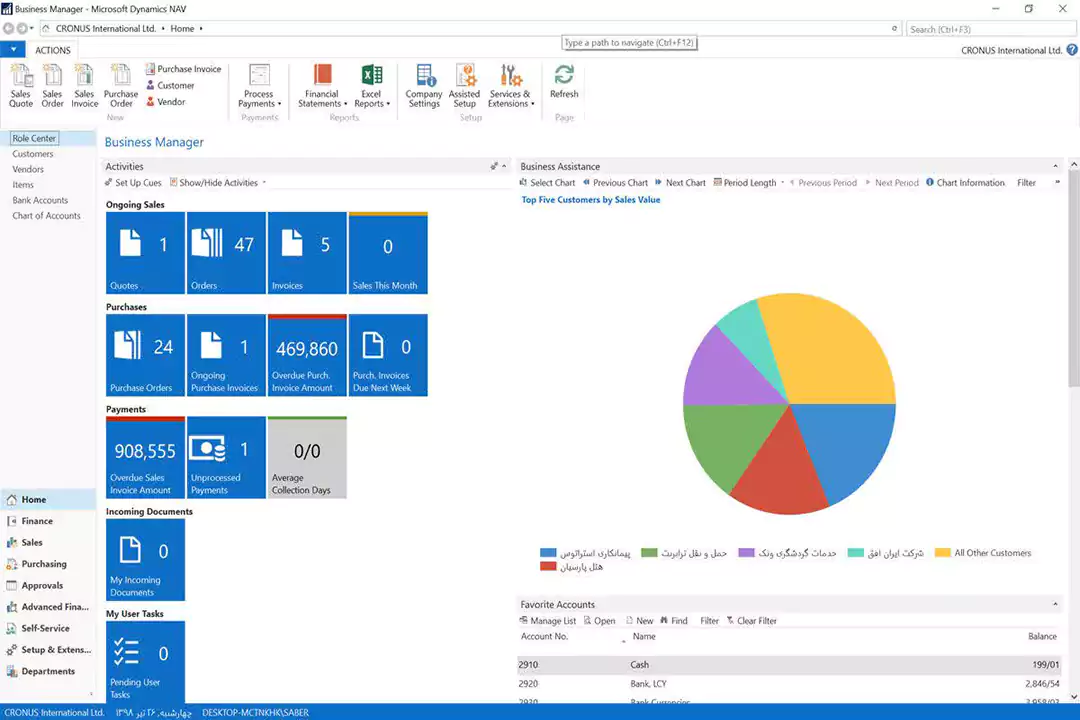Screen dimensions: 1080x720
Task: Open the help question mark icon
Action: (1072, 50)
